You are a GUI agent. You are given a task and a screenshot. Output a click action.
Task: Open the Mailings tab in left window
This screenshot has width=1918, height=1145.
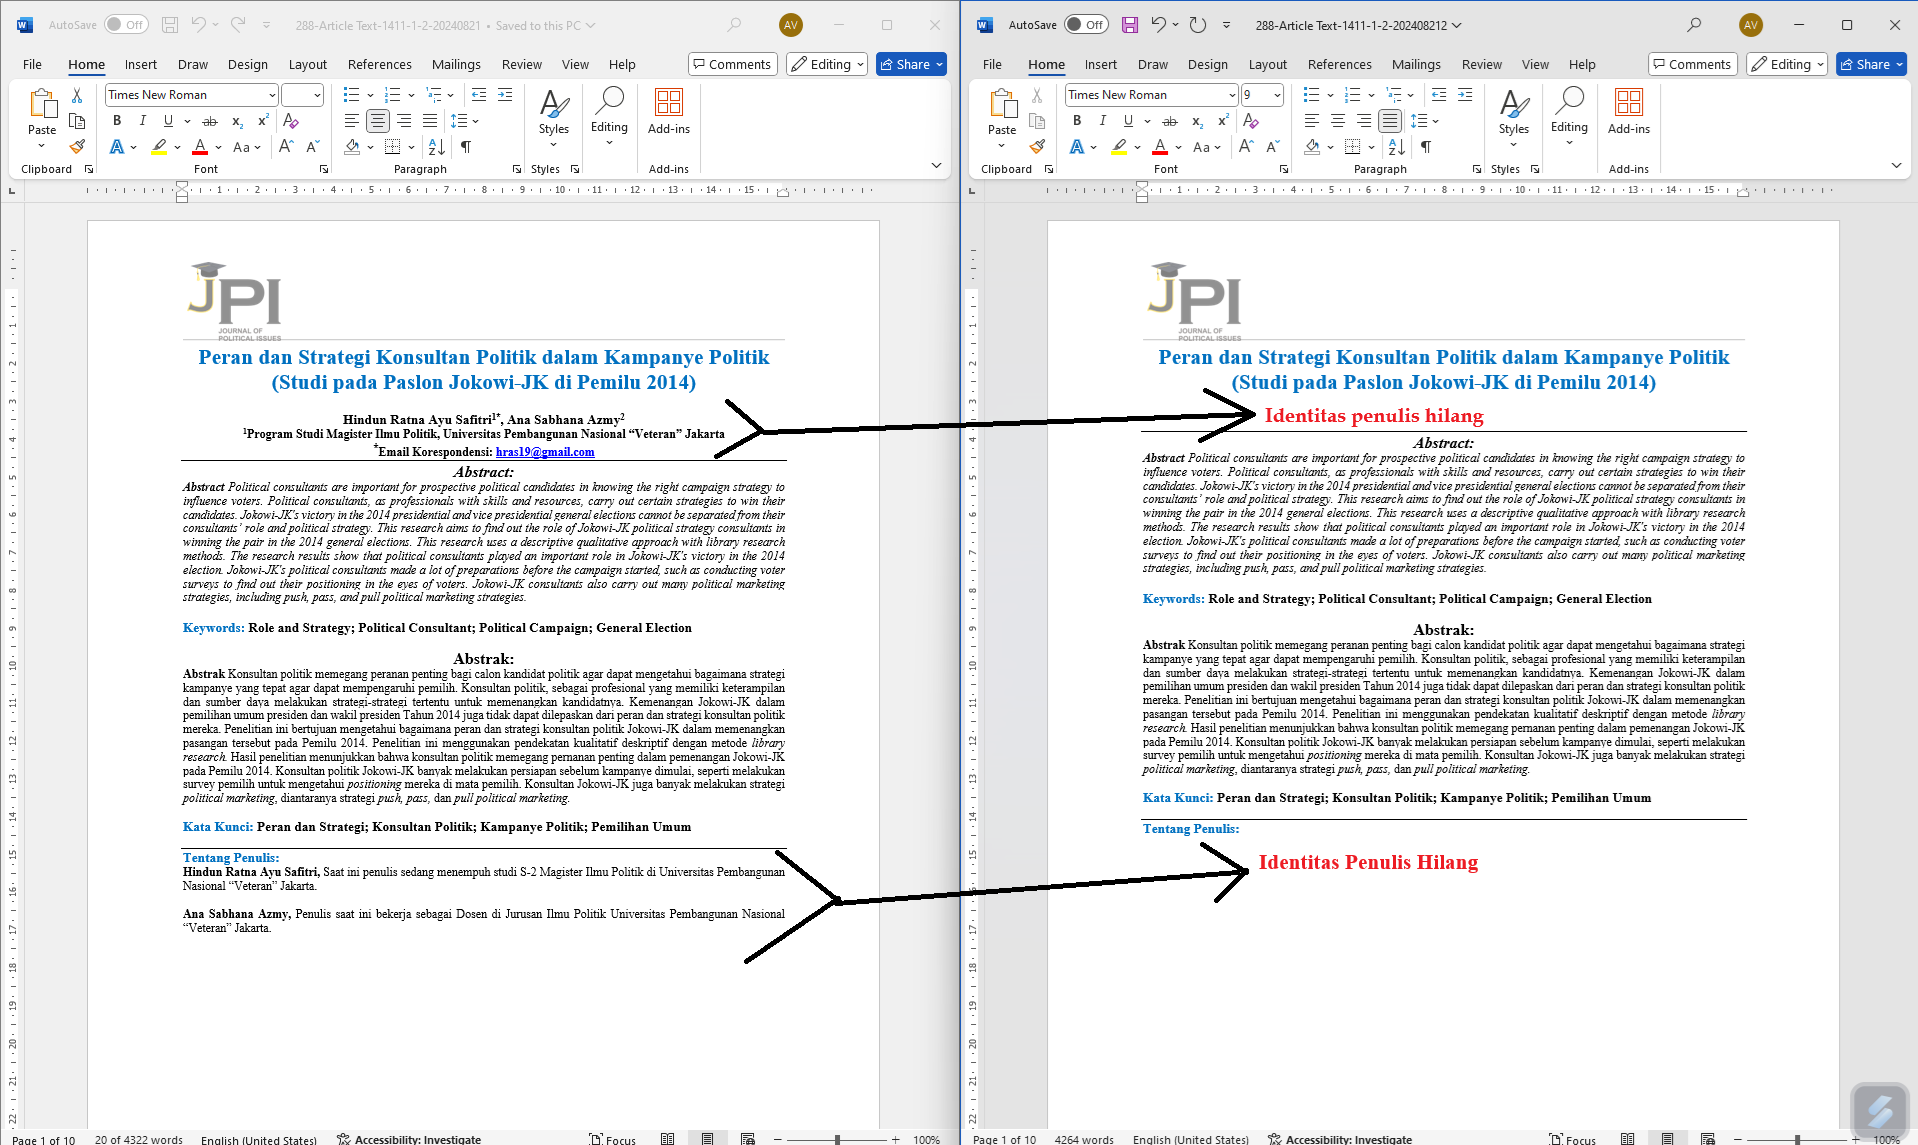(456, 64)
